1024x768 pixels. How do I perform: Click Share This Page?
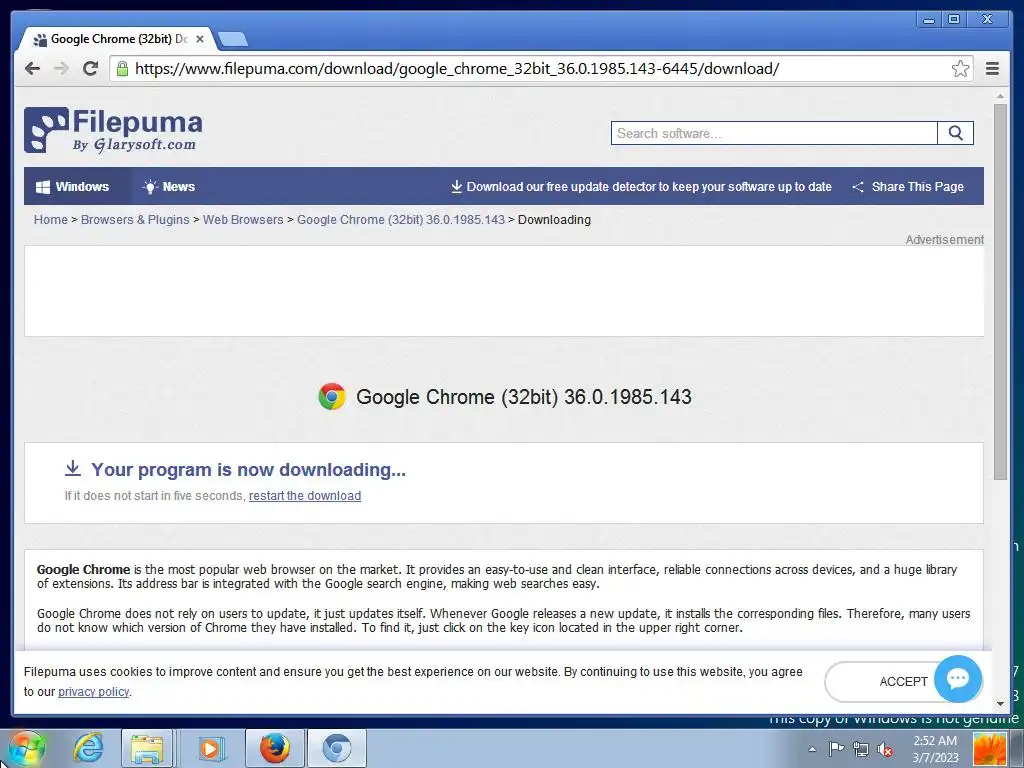908,187
